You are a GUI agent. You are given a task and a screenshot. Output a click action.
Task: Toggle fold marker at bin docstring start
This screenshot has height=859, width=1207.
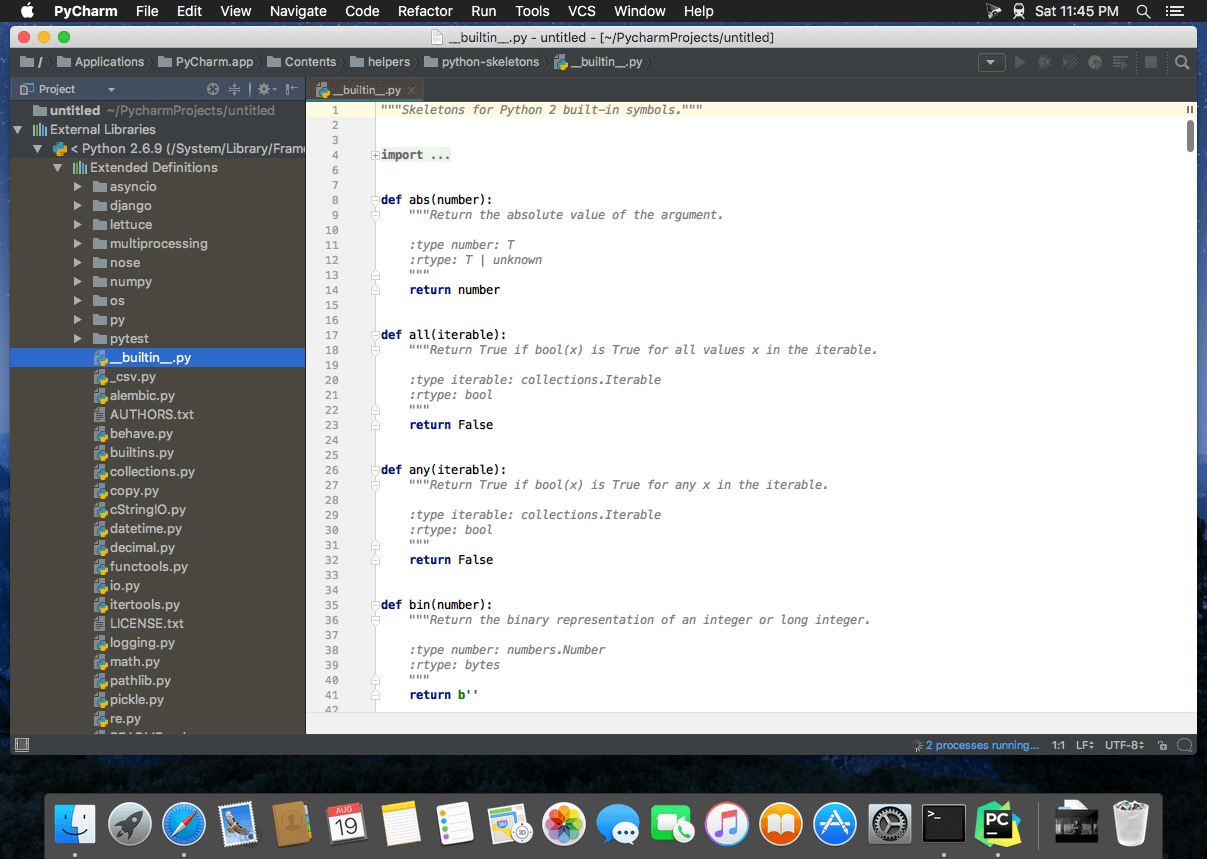tap(375, 620)
